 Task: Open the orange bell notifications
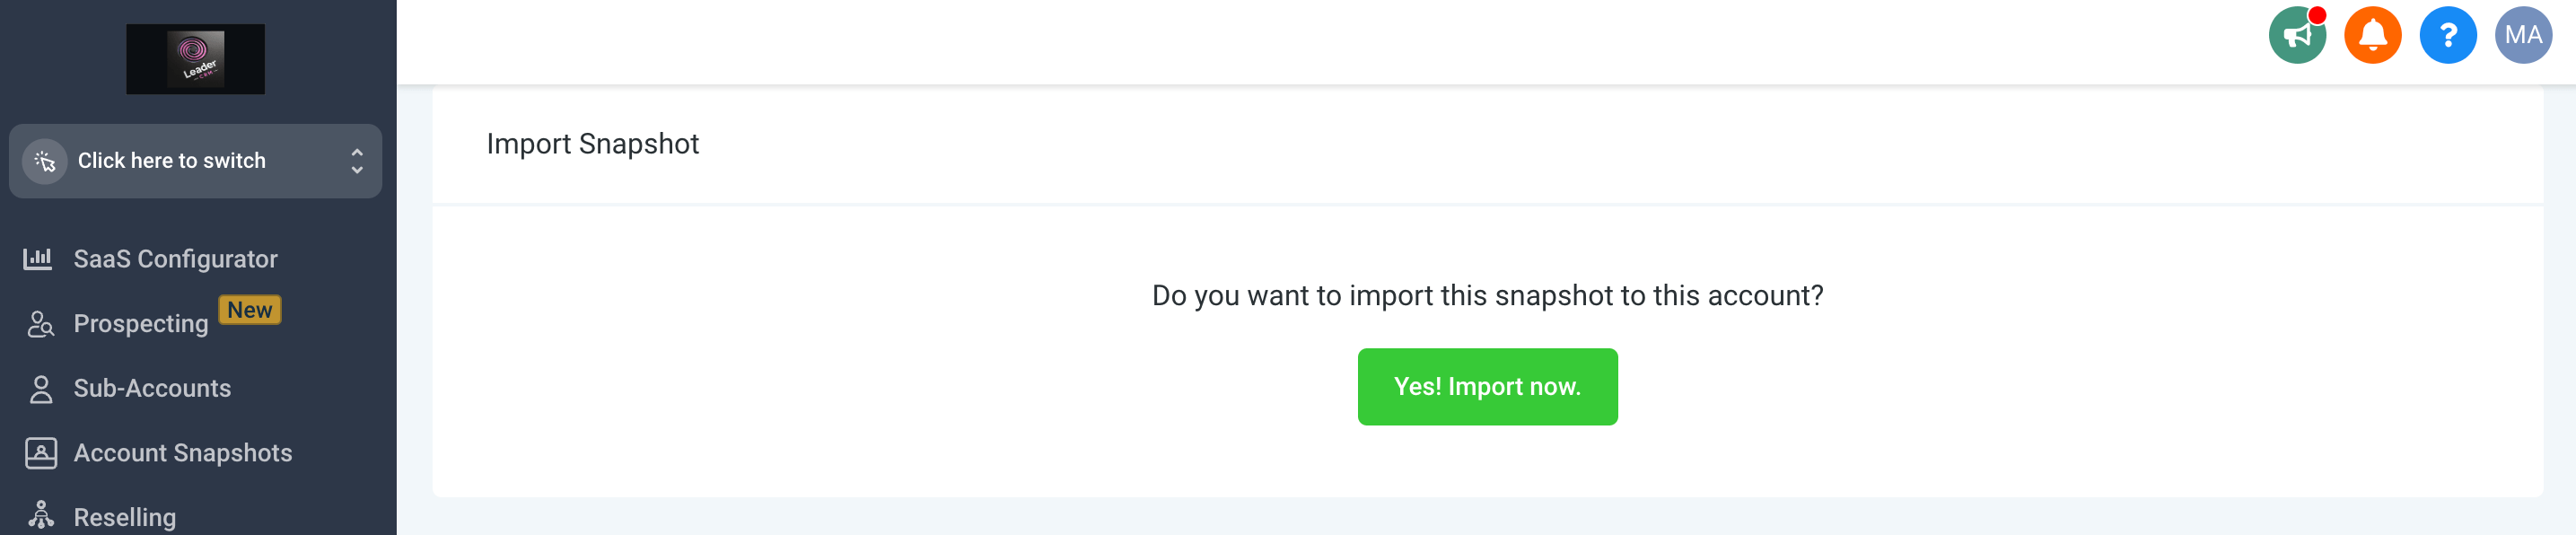coord(2372,36)
